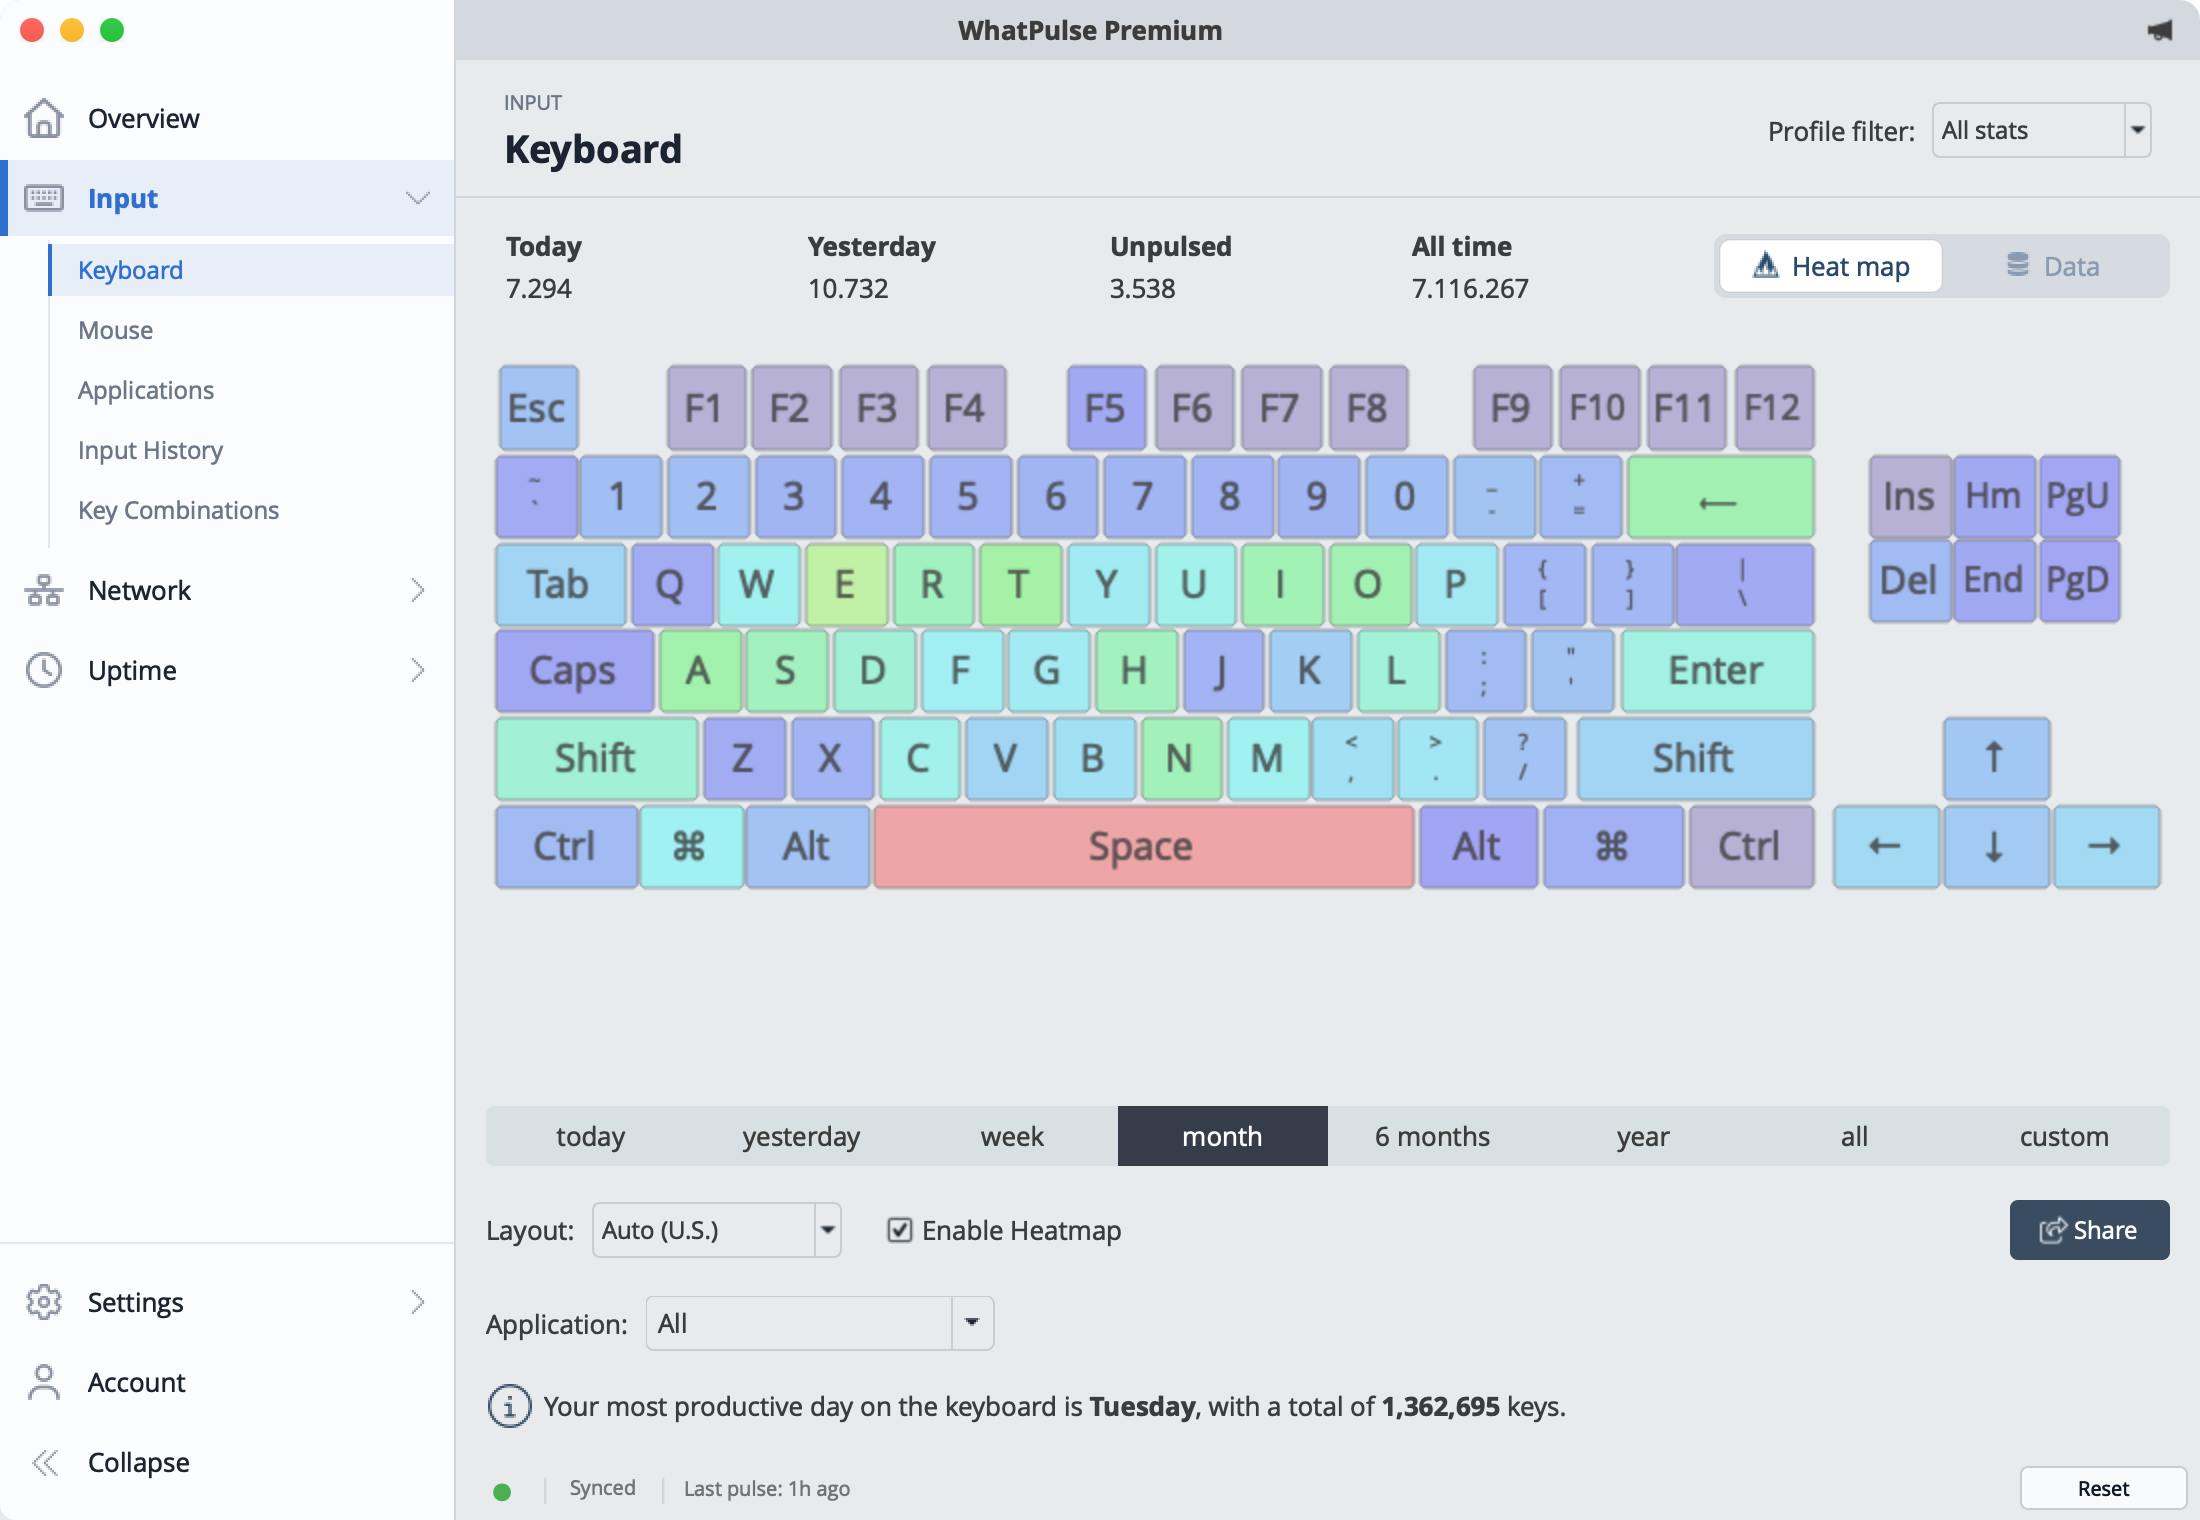The image size is (2200, 1520).
Task: Click the Reset button
Action: (2103, 1488)
